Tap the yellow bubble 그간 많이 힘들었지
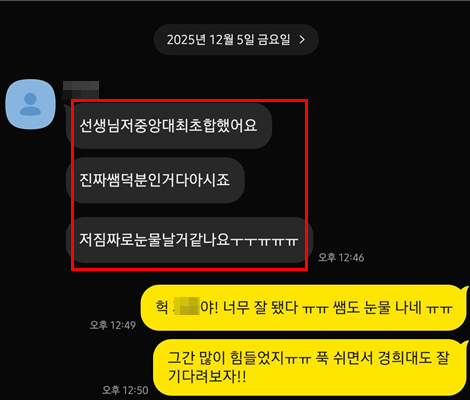The height and width of the screenshot is (400, 470). point(310,367)
